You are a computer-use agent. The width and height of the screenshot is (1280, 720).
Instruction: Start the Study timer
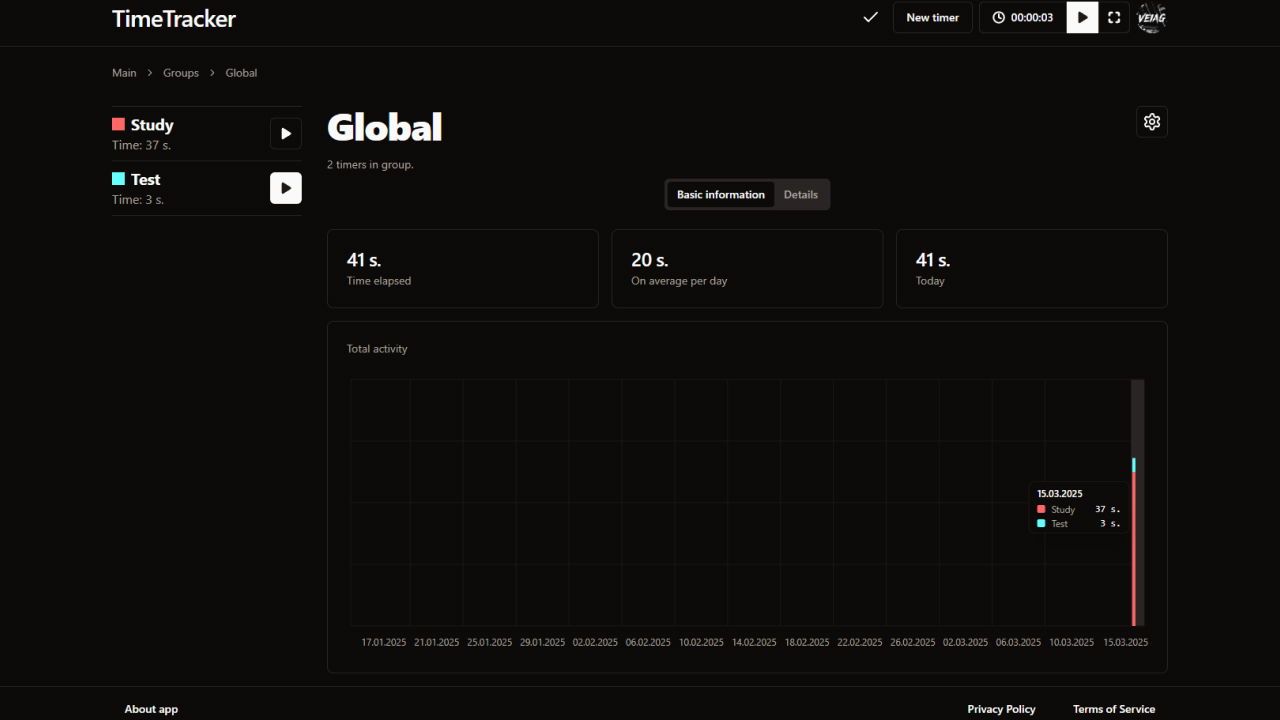click(x=286, y=133)
